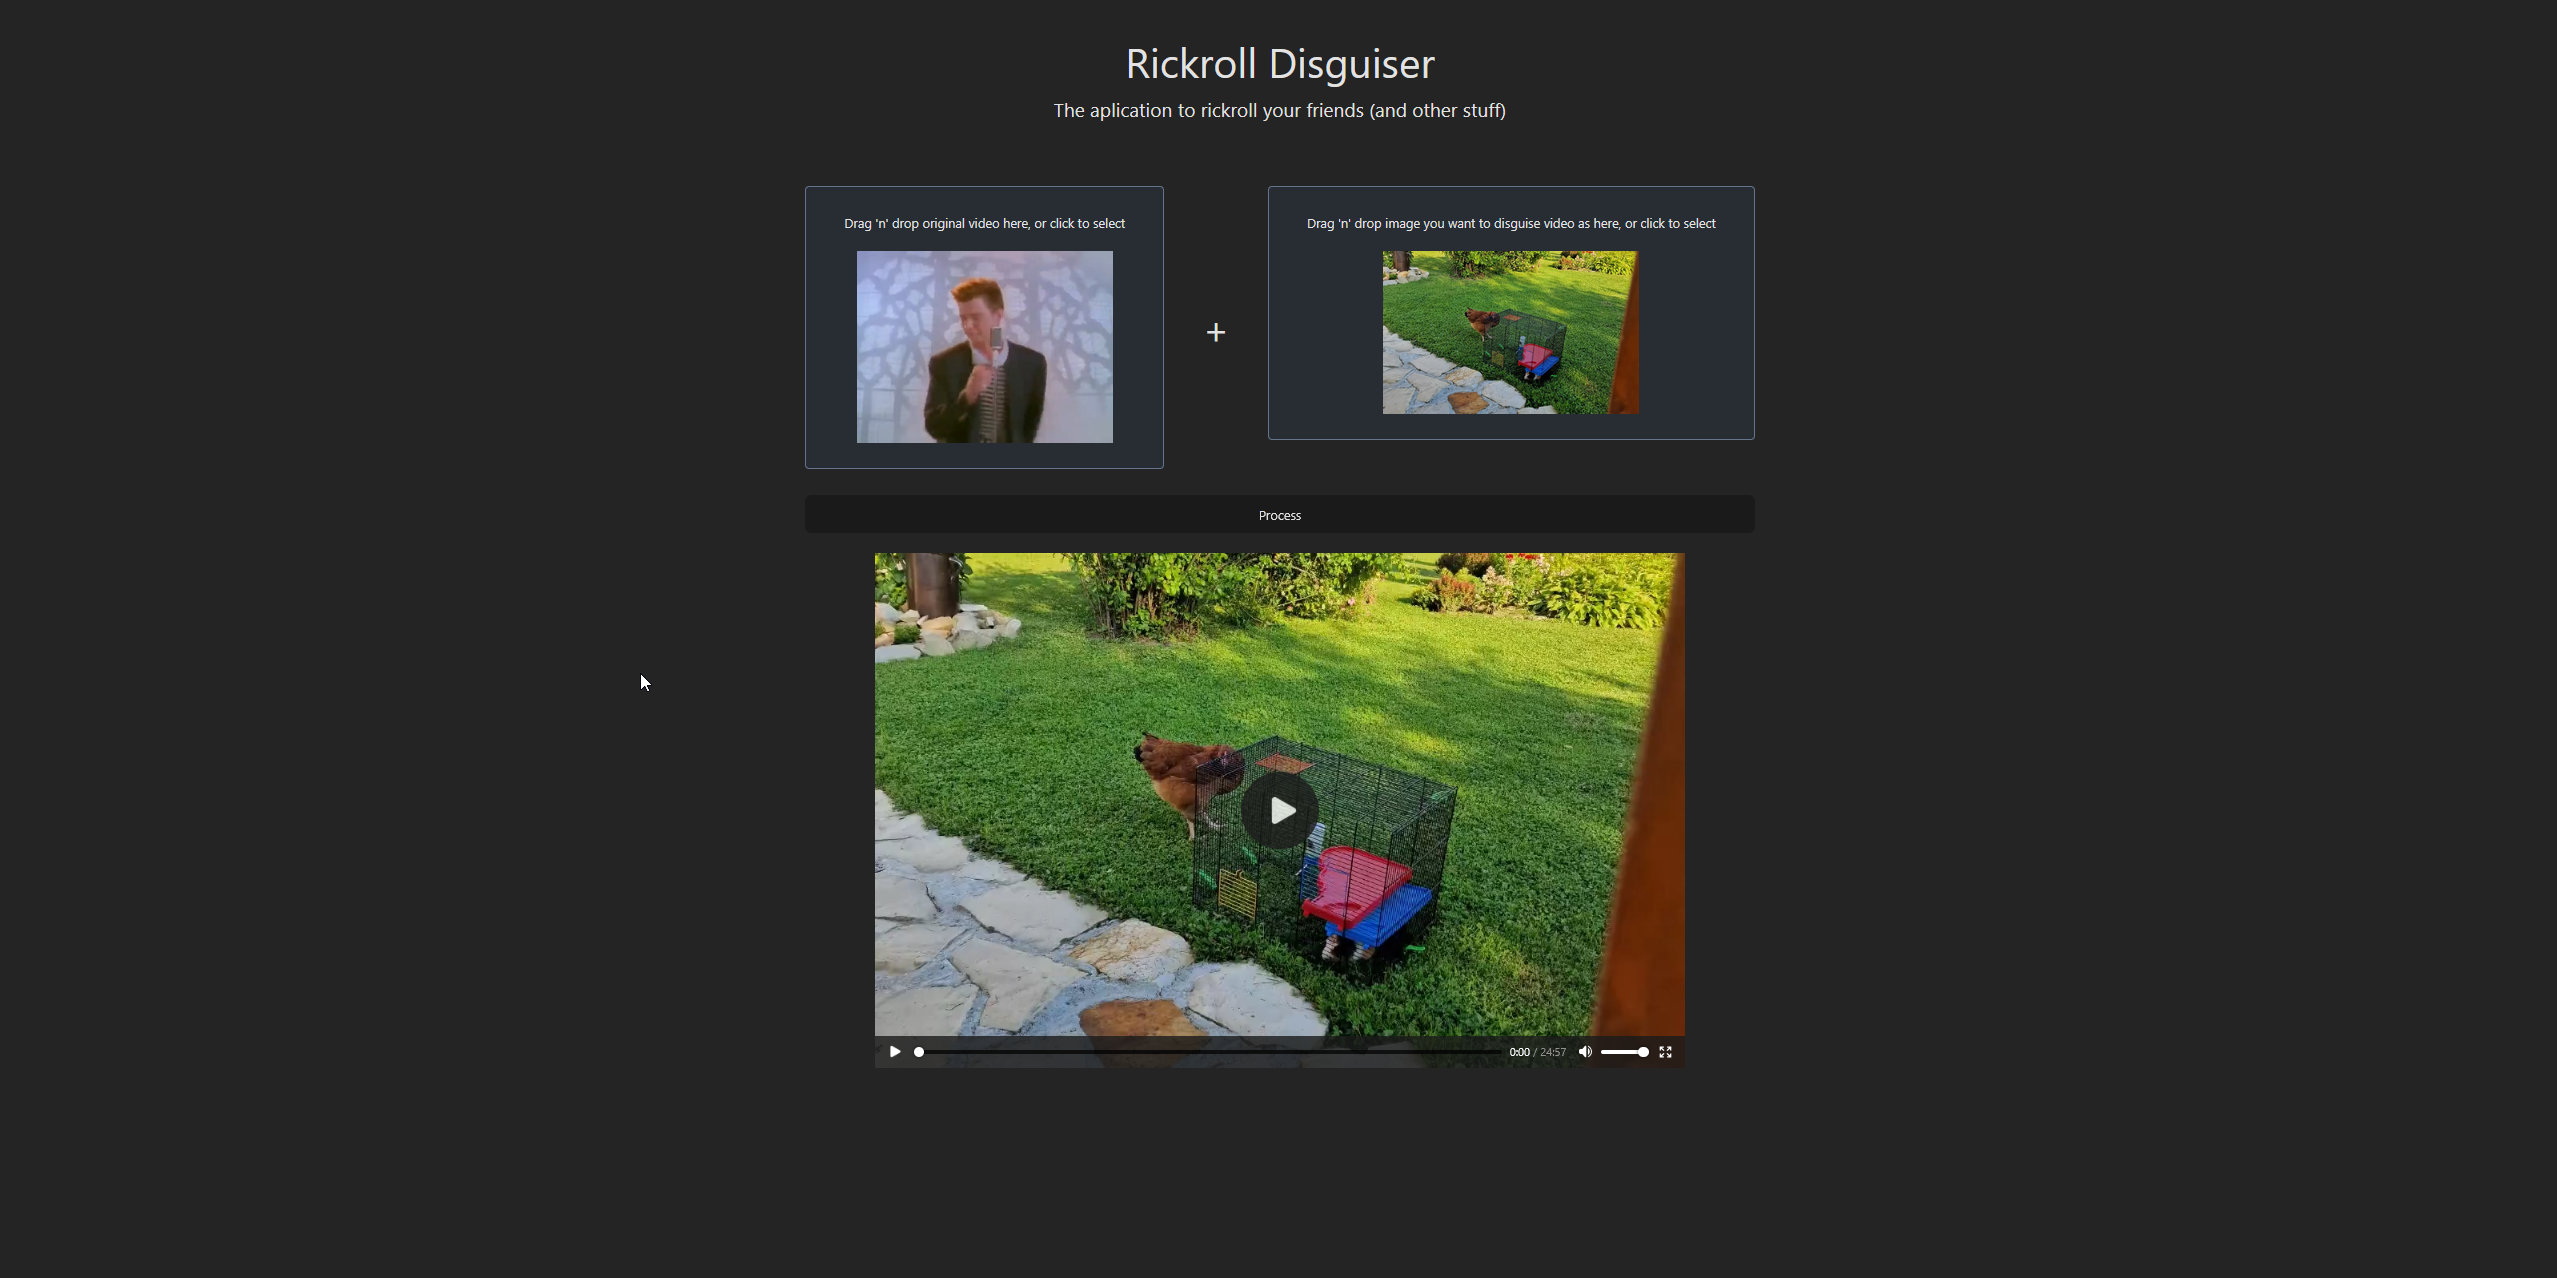
Task: Click the Rickroll Disguiser title heading
Action: tap(1279, 64)
